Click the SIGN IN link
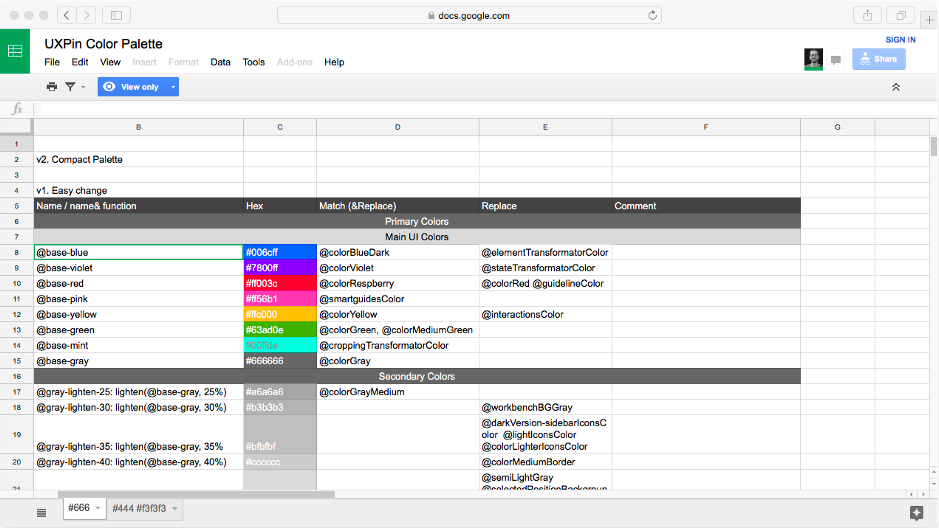The height and width of the screenshot is (528, 939). (x=900, y=40)
